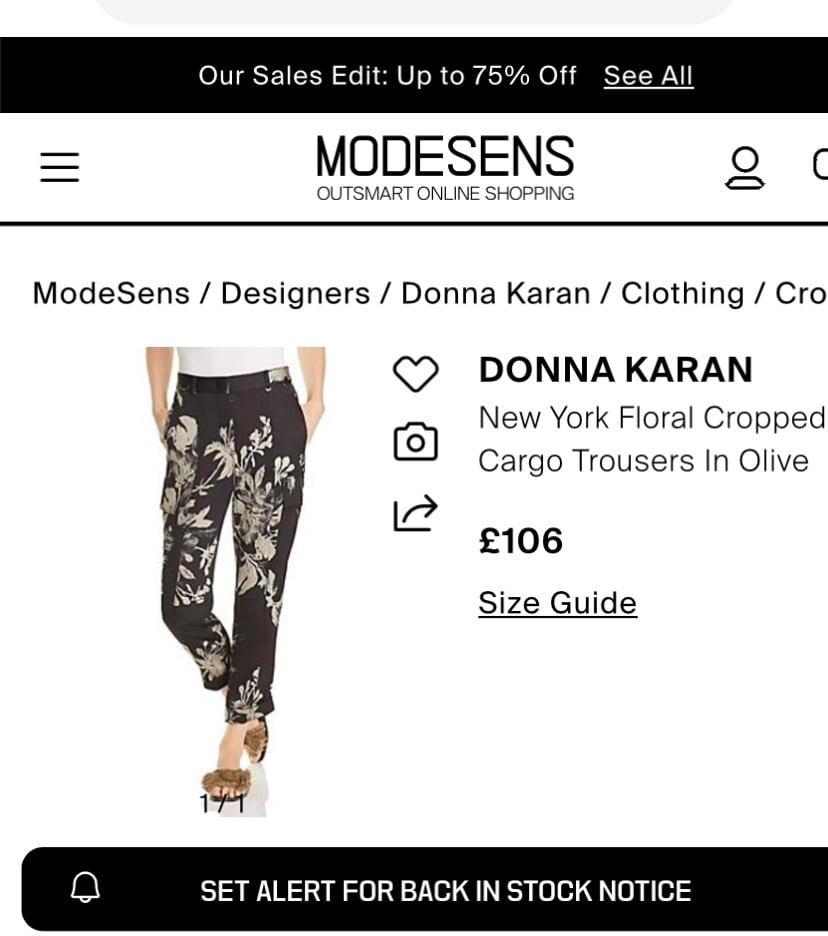Open the Size Guide link
The image size is (828, 936).
coord(558,603)
